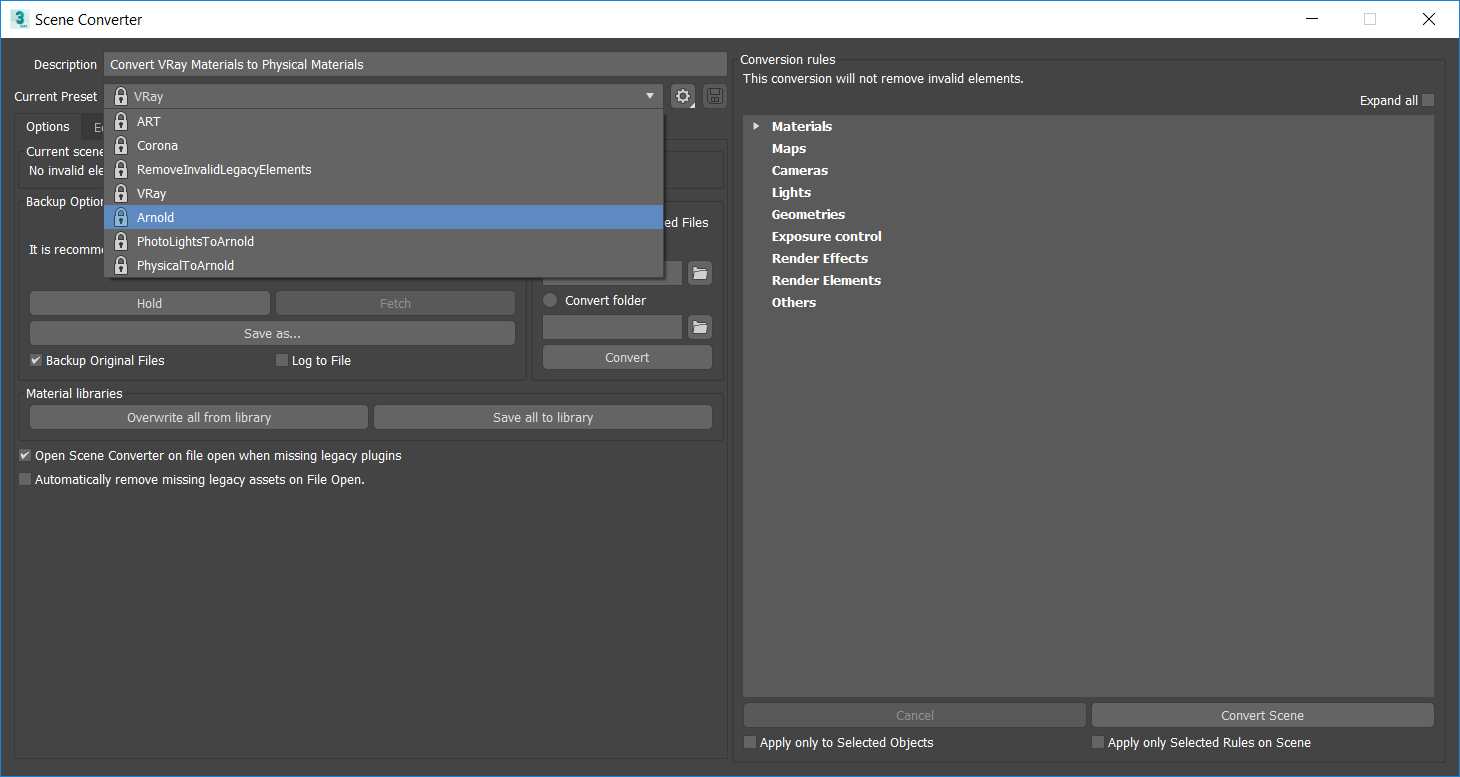Click the preset settings gear icon
This screenshot has width=1460, height=777.
[x=683, y=96]
